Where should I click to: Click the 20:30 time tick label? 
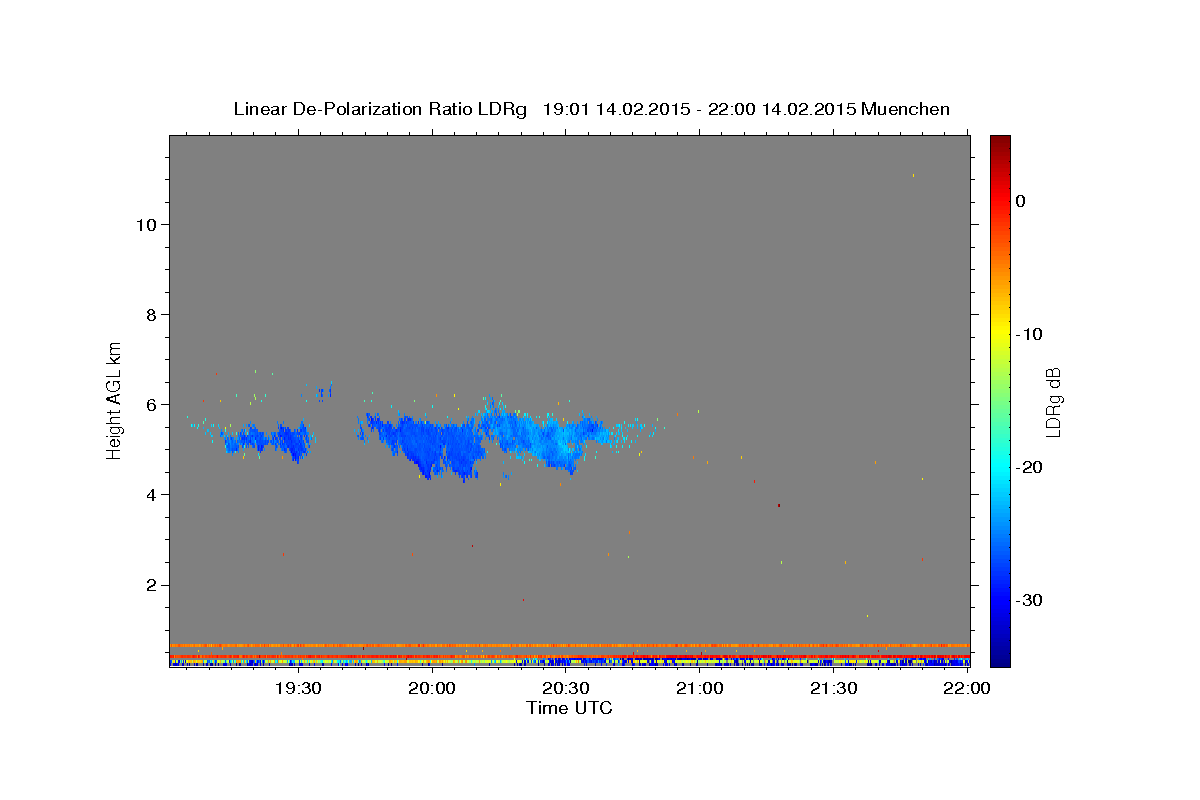(x=566, y=688)
